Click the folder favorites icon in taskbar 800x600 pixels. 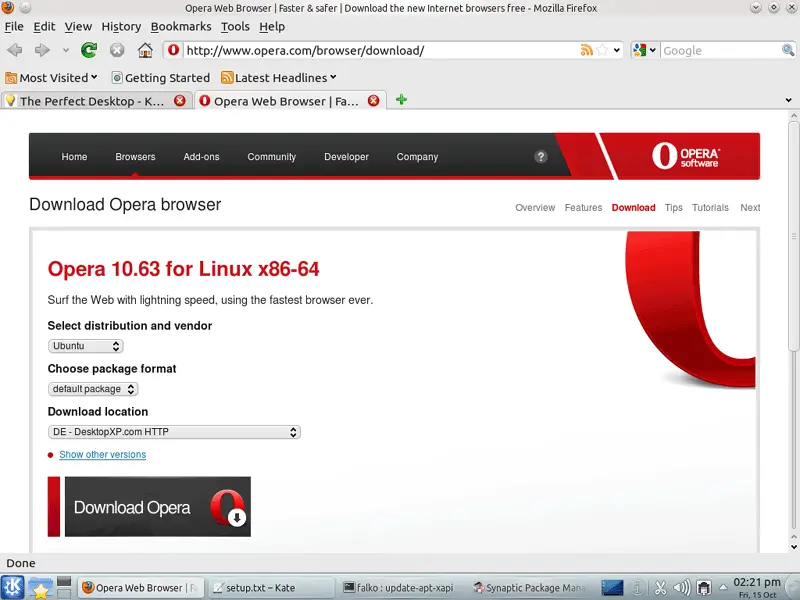(x=40, y=587)
